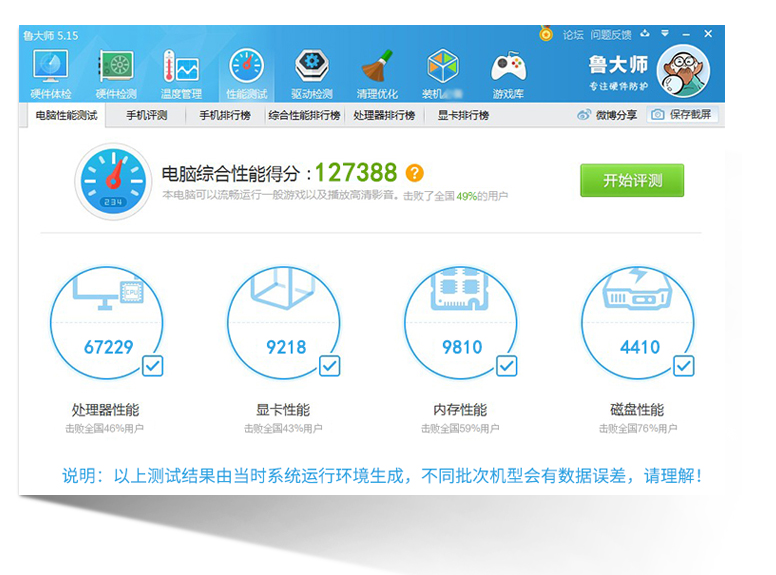Open the 论坛 forum link
776x575 pixels.
pos(573,35)
